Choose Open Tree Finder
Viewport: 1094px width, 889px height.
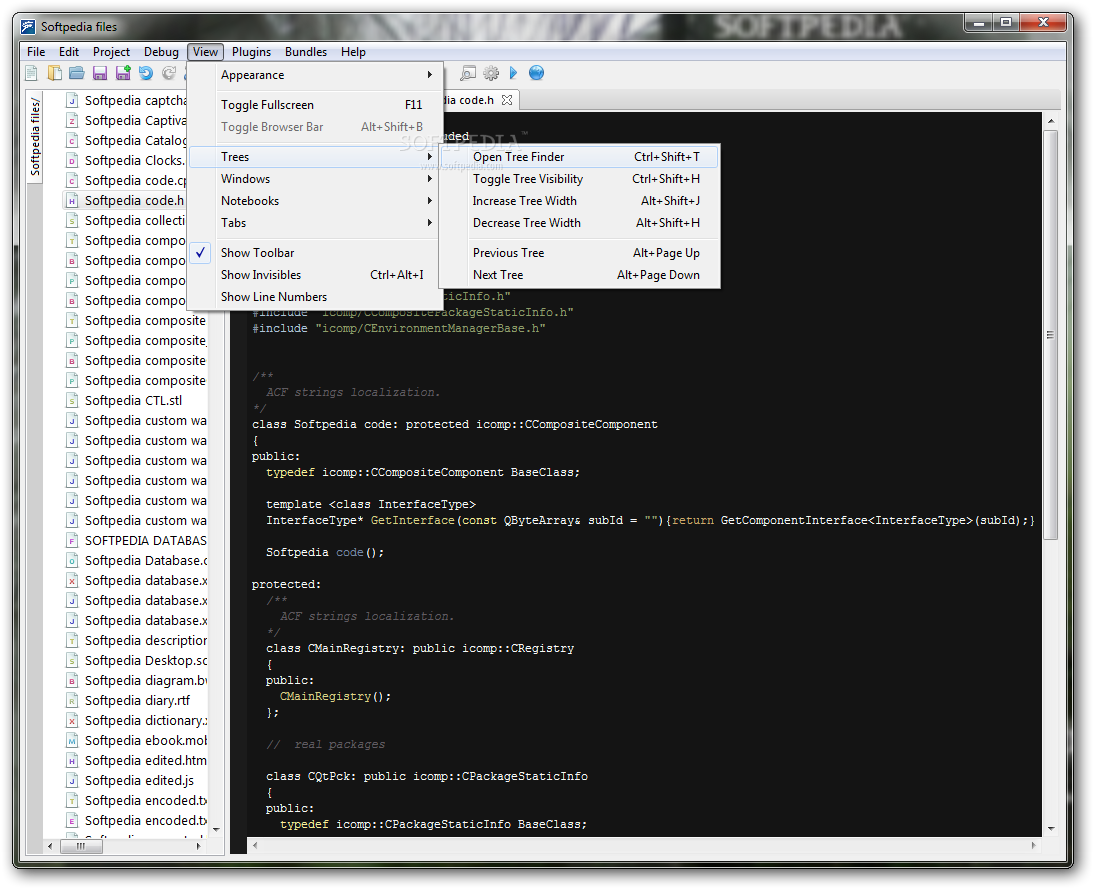tap(580, 157)
